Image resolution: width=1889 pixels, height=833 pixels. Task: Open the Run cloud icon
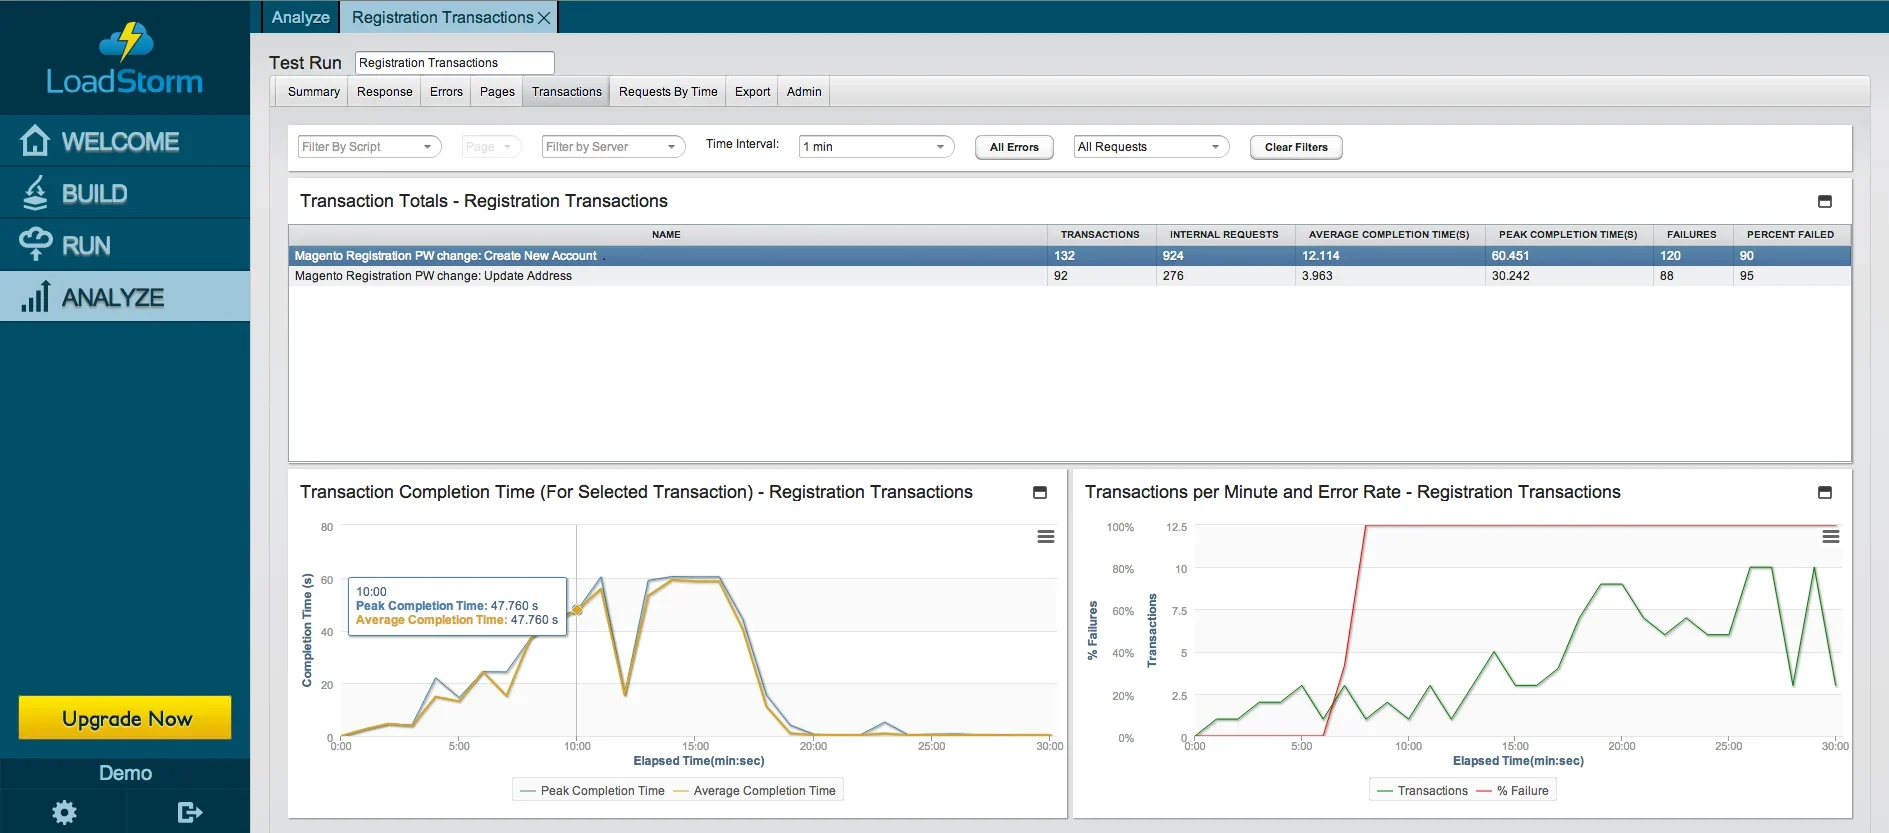click(35, 244)
